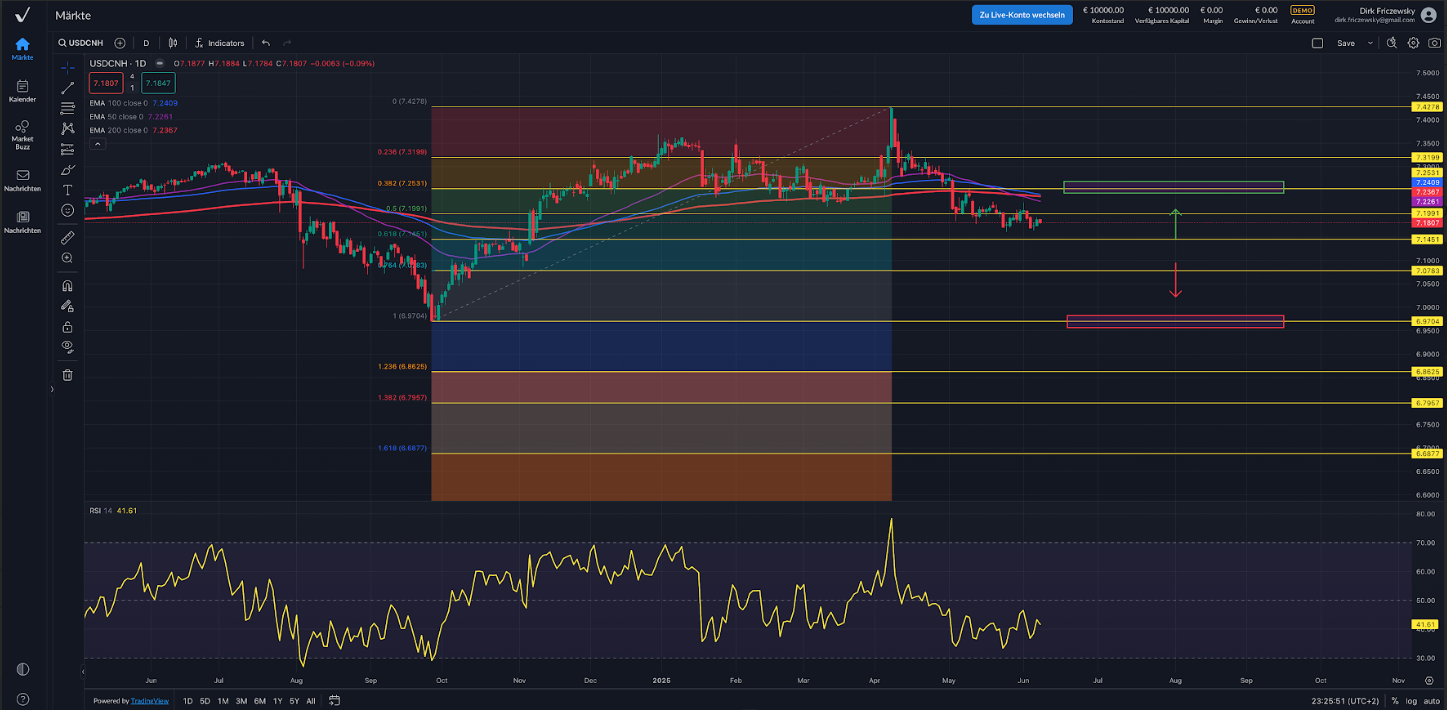
Task: Open the emoji stickers tool
Action: (67, 210)
